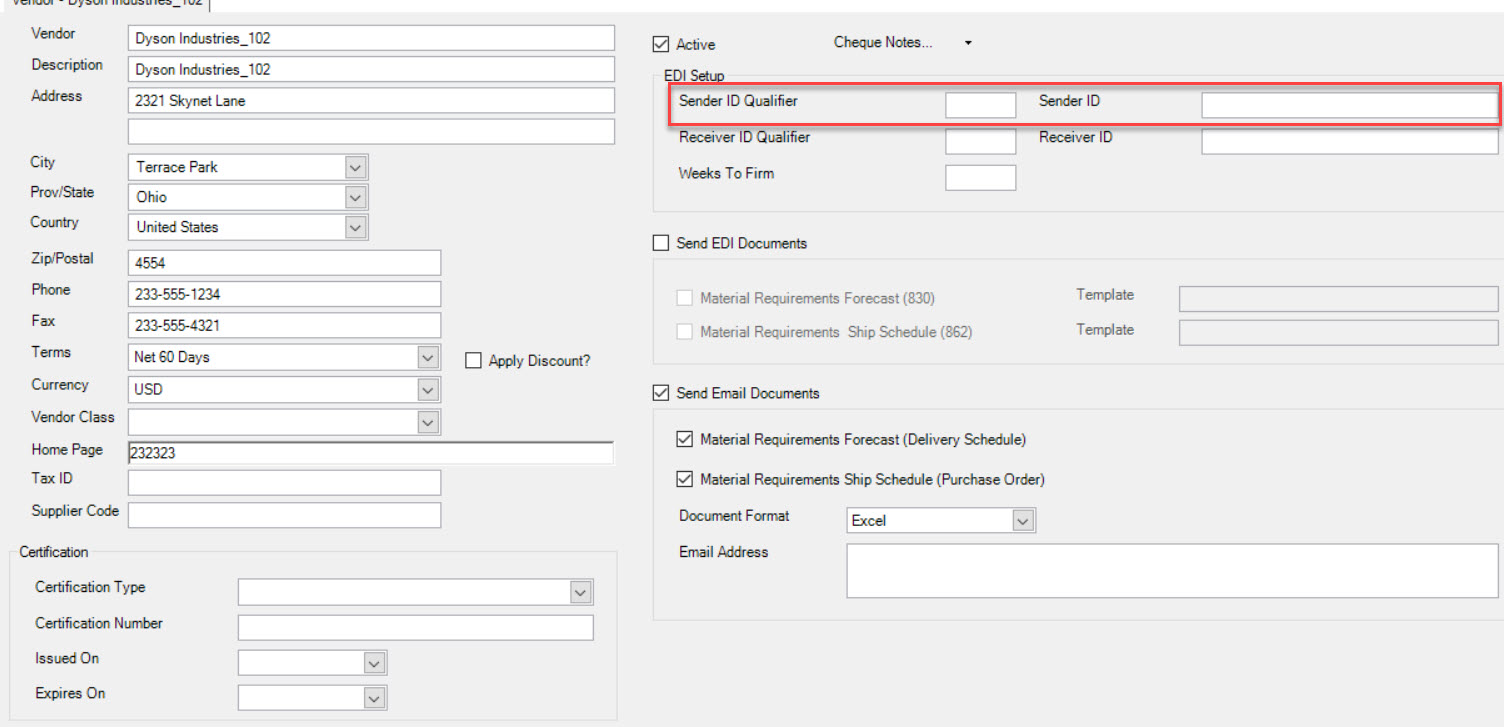Viewport: 1504px width, 727px height.
Task: Click the Email Address text box
Action: pyautogui.click(x=1173, y=571)
